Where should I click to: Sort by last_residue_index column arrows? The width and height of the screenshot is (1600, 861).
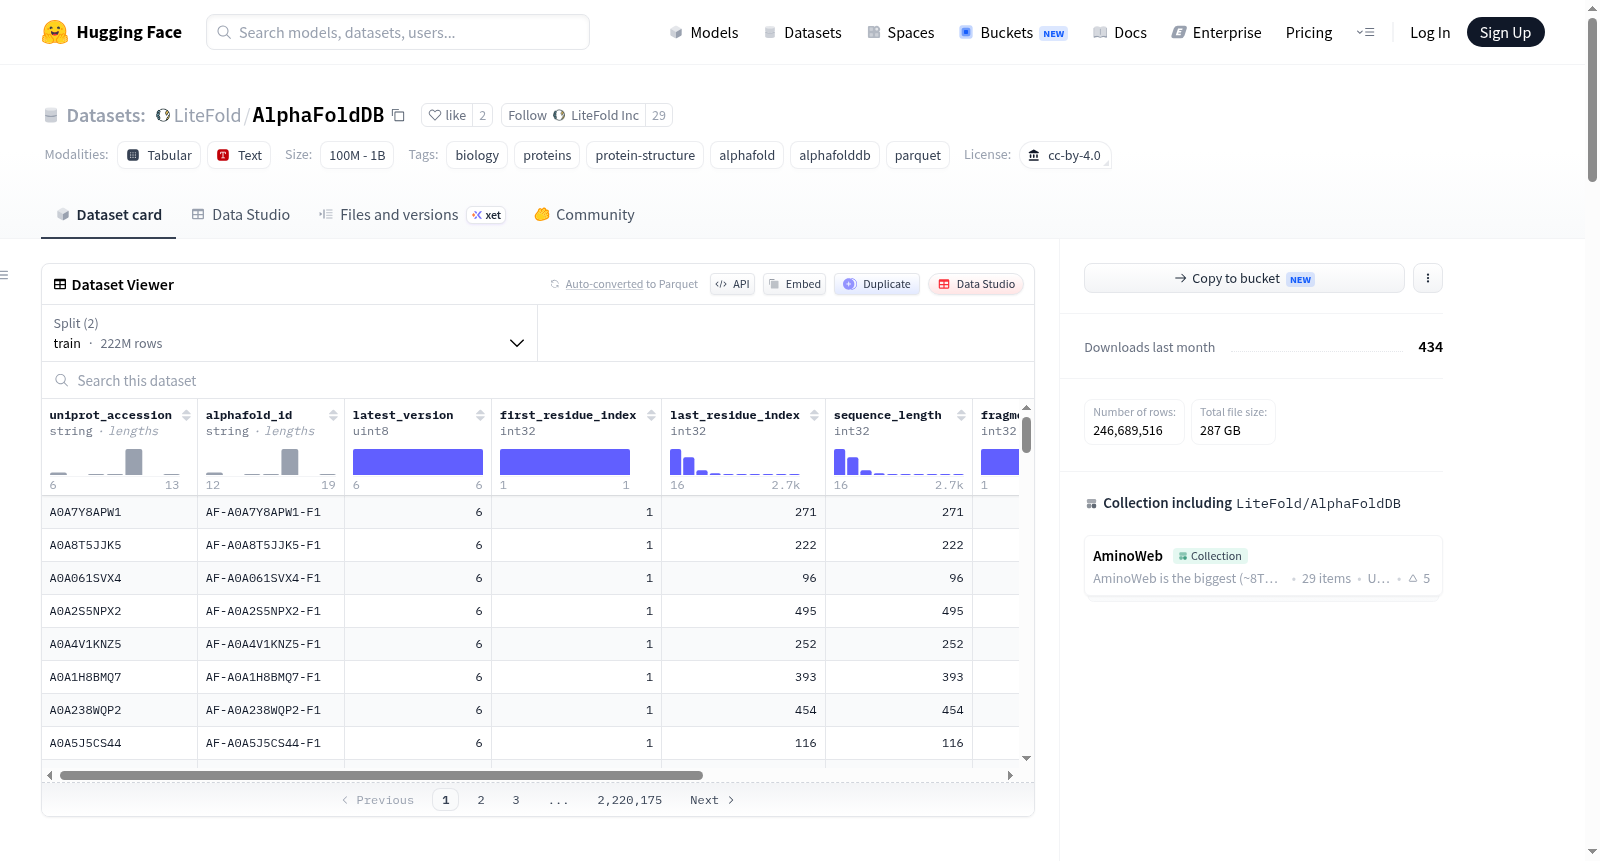point(814,415)
